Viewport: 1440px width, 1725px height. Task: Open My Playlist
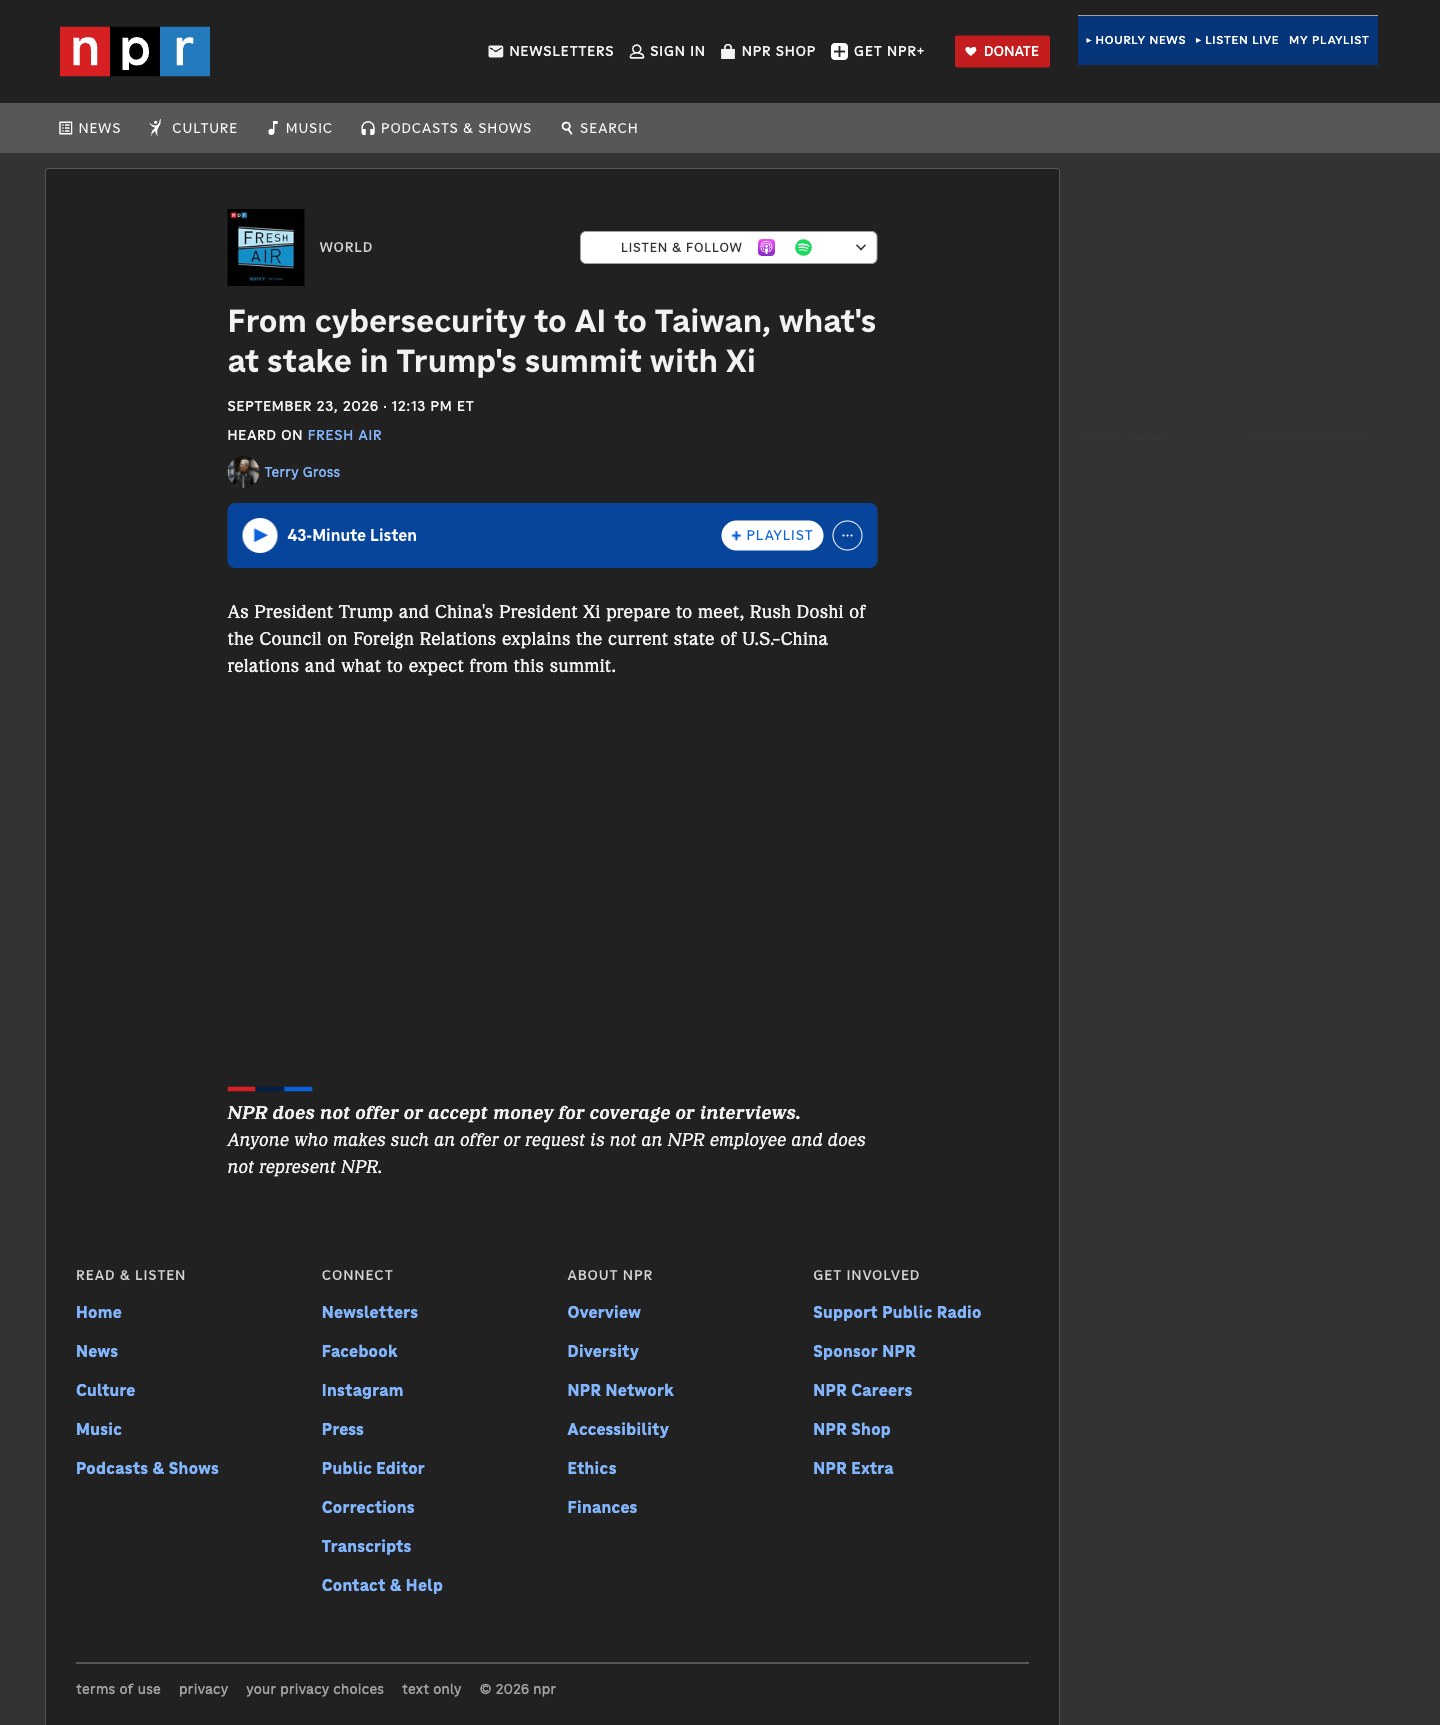click(1329, 40)
